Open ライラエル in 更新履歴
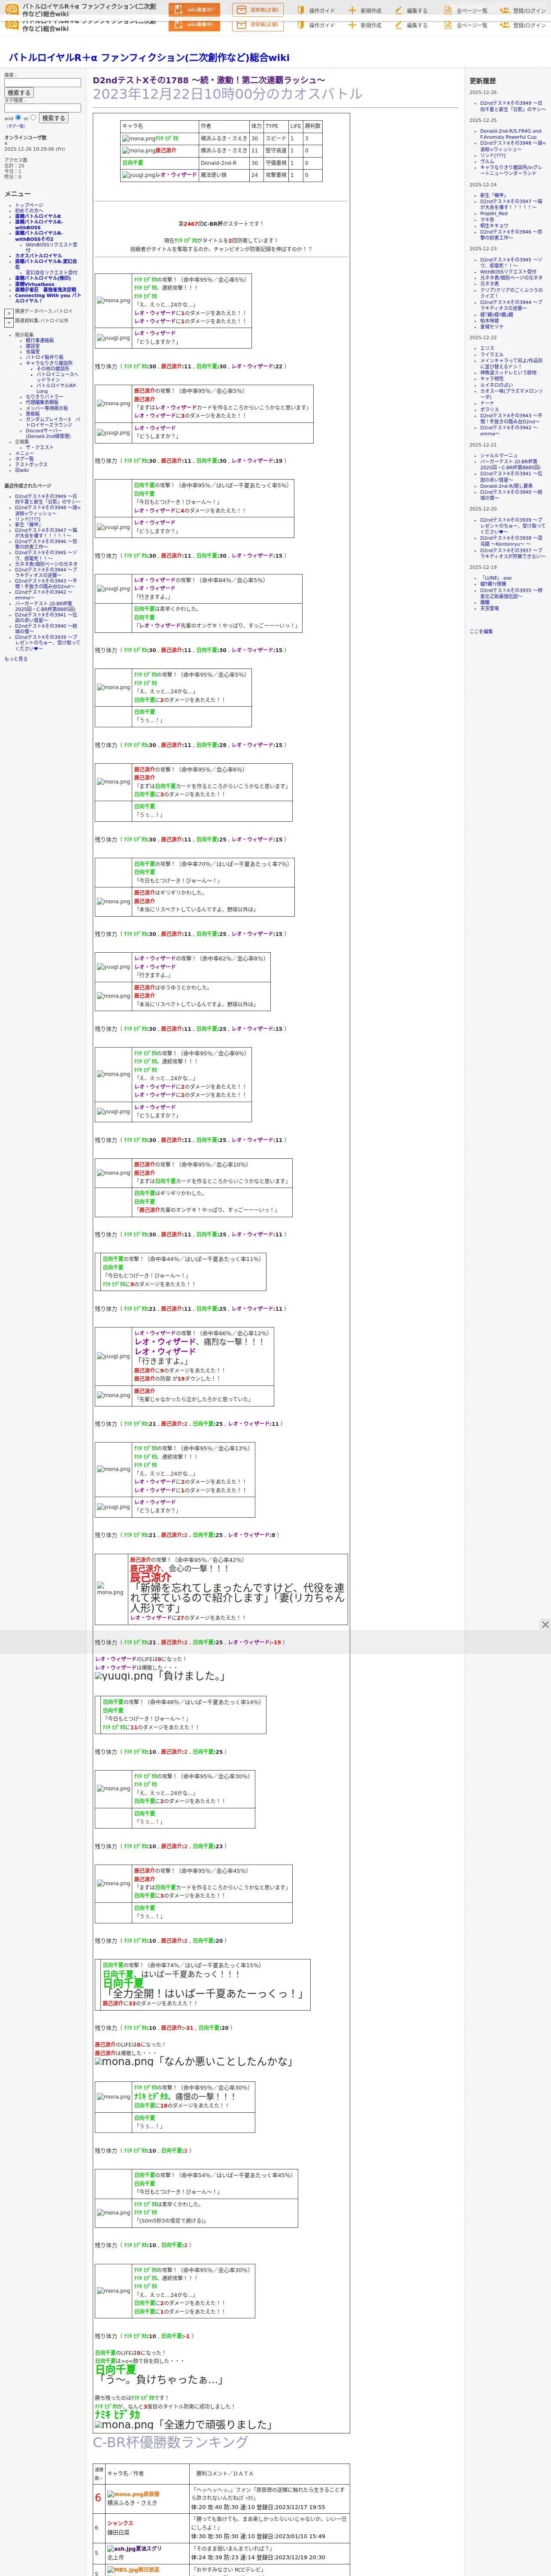The image size is (551, 2576). coord(492,354)
